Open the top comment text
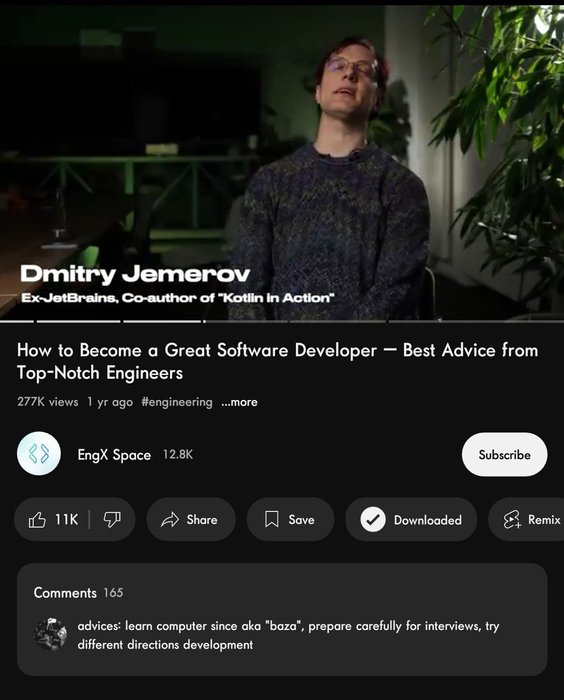The image size is (564, 700). click(x=288, y=635)
